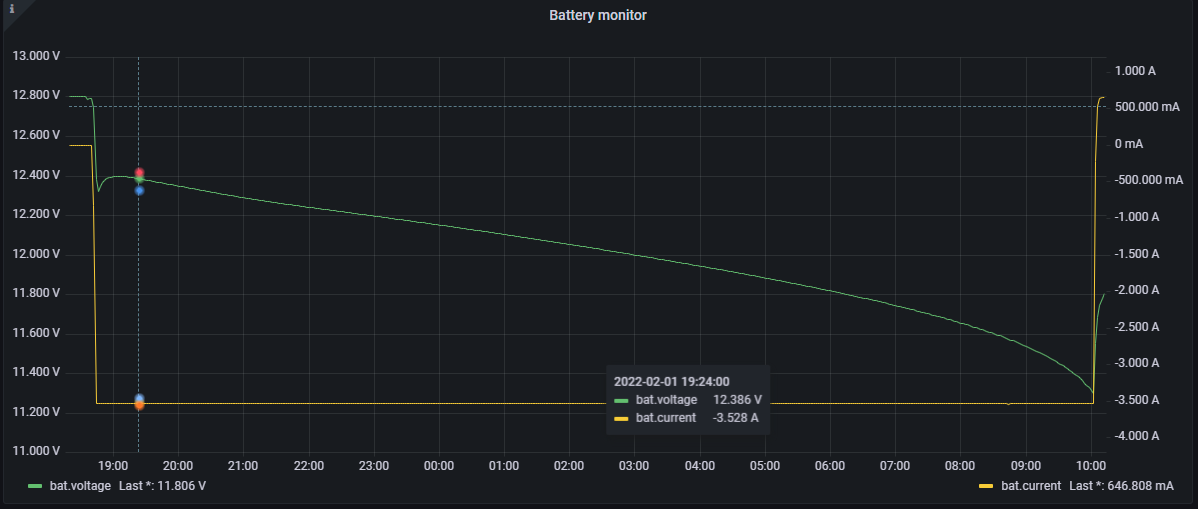Click the 19:00 time axis label
This screenshot has height=509, width=1198.
(x=113, y=465)
